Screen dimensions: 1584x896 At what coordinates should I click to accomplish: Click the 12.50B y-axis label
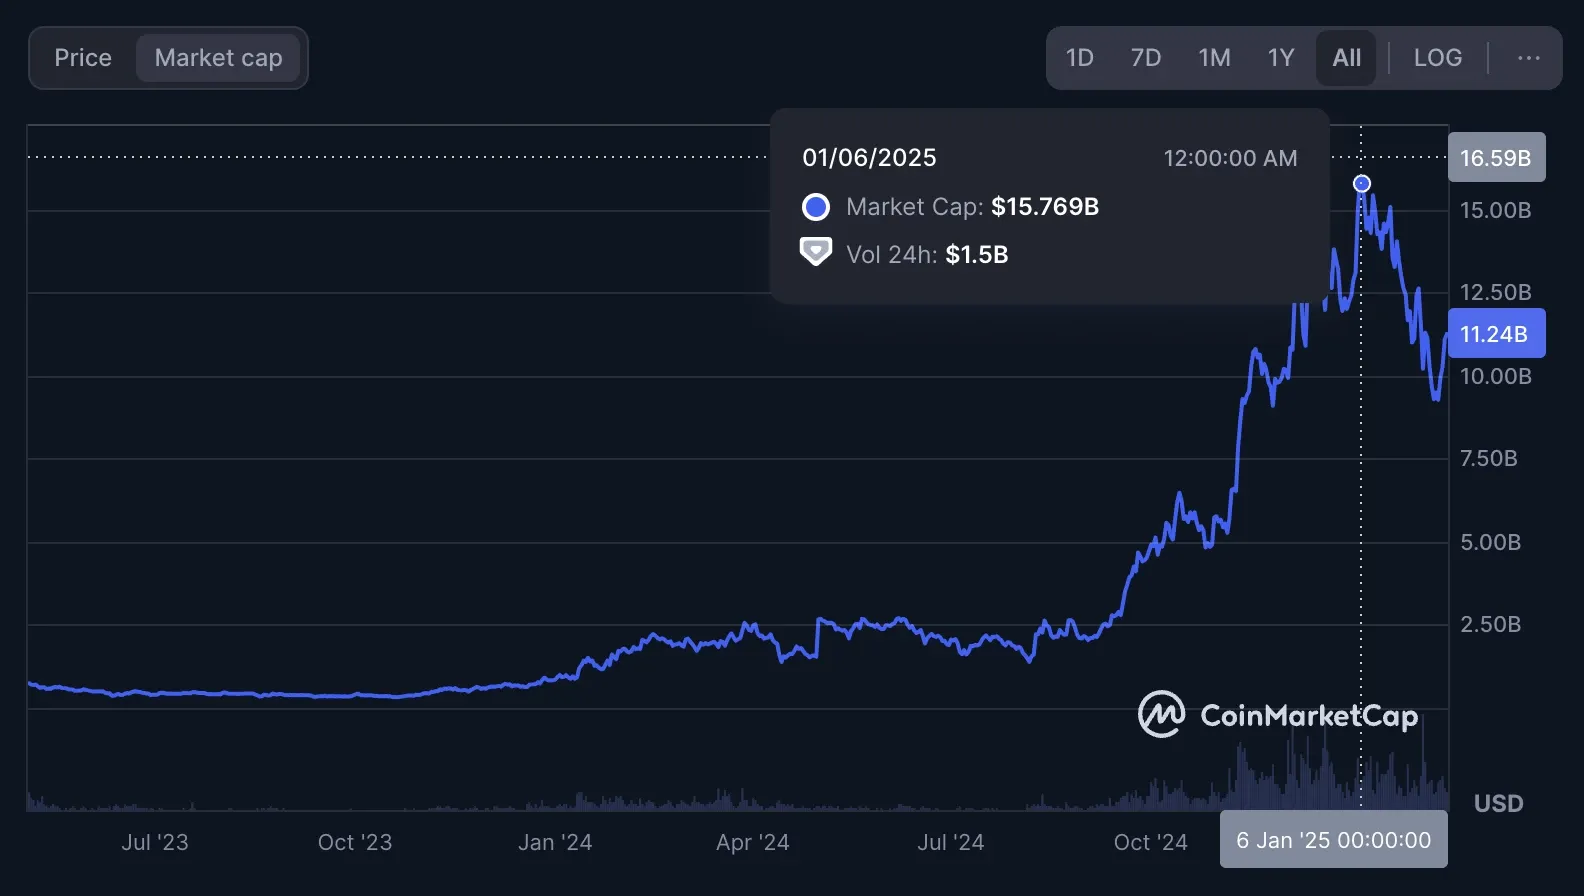[1495, 292]
